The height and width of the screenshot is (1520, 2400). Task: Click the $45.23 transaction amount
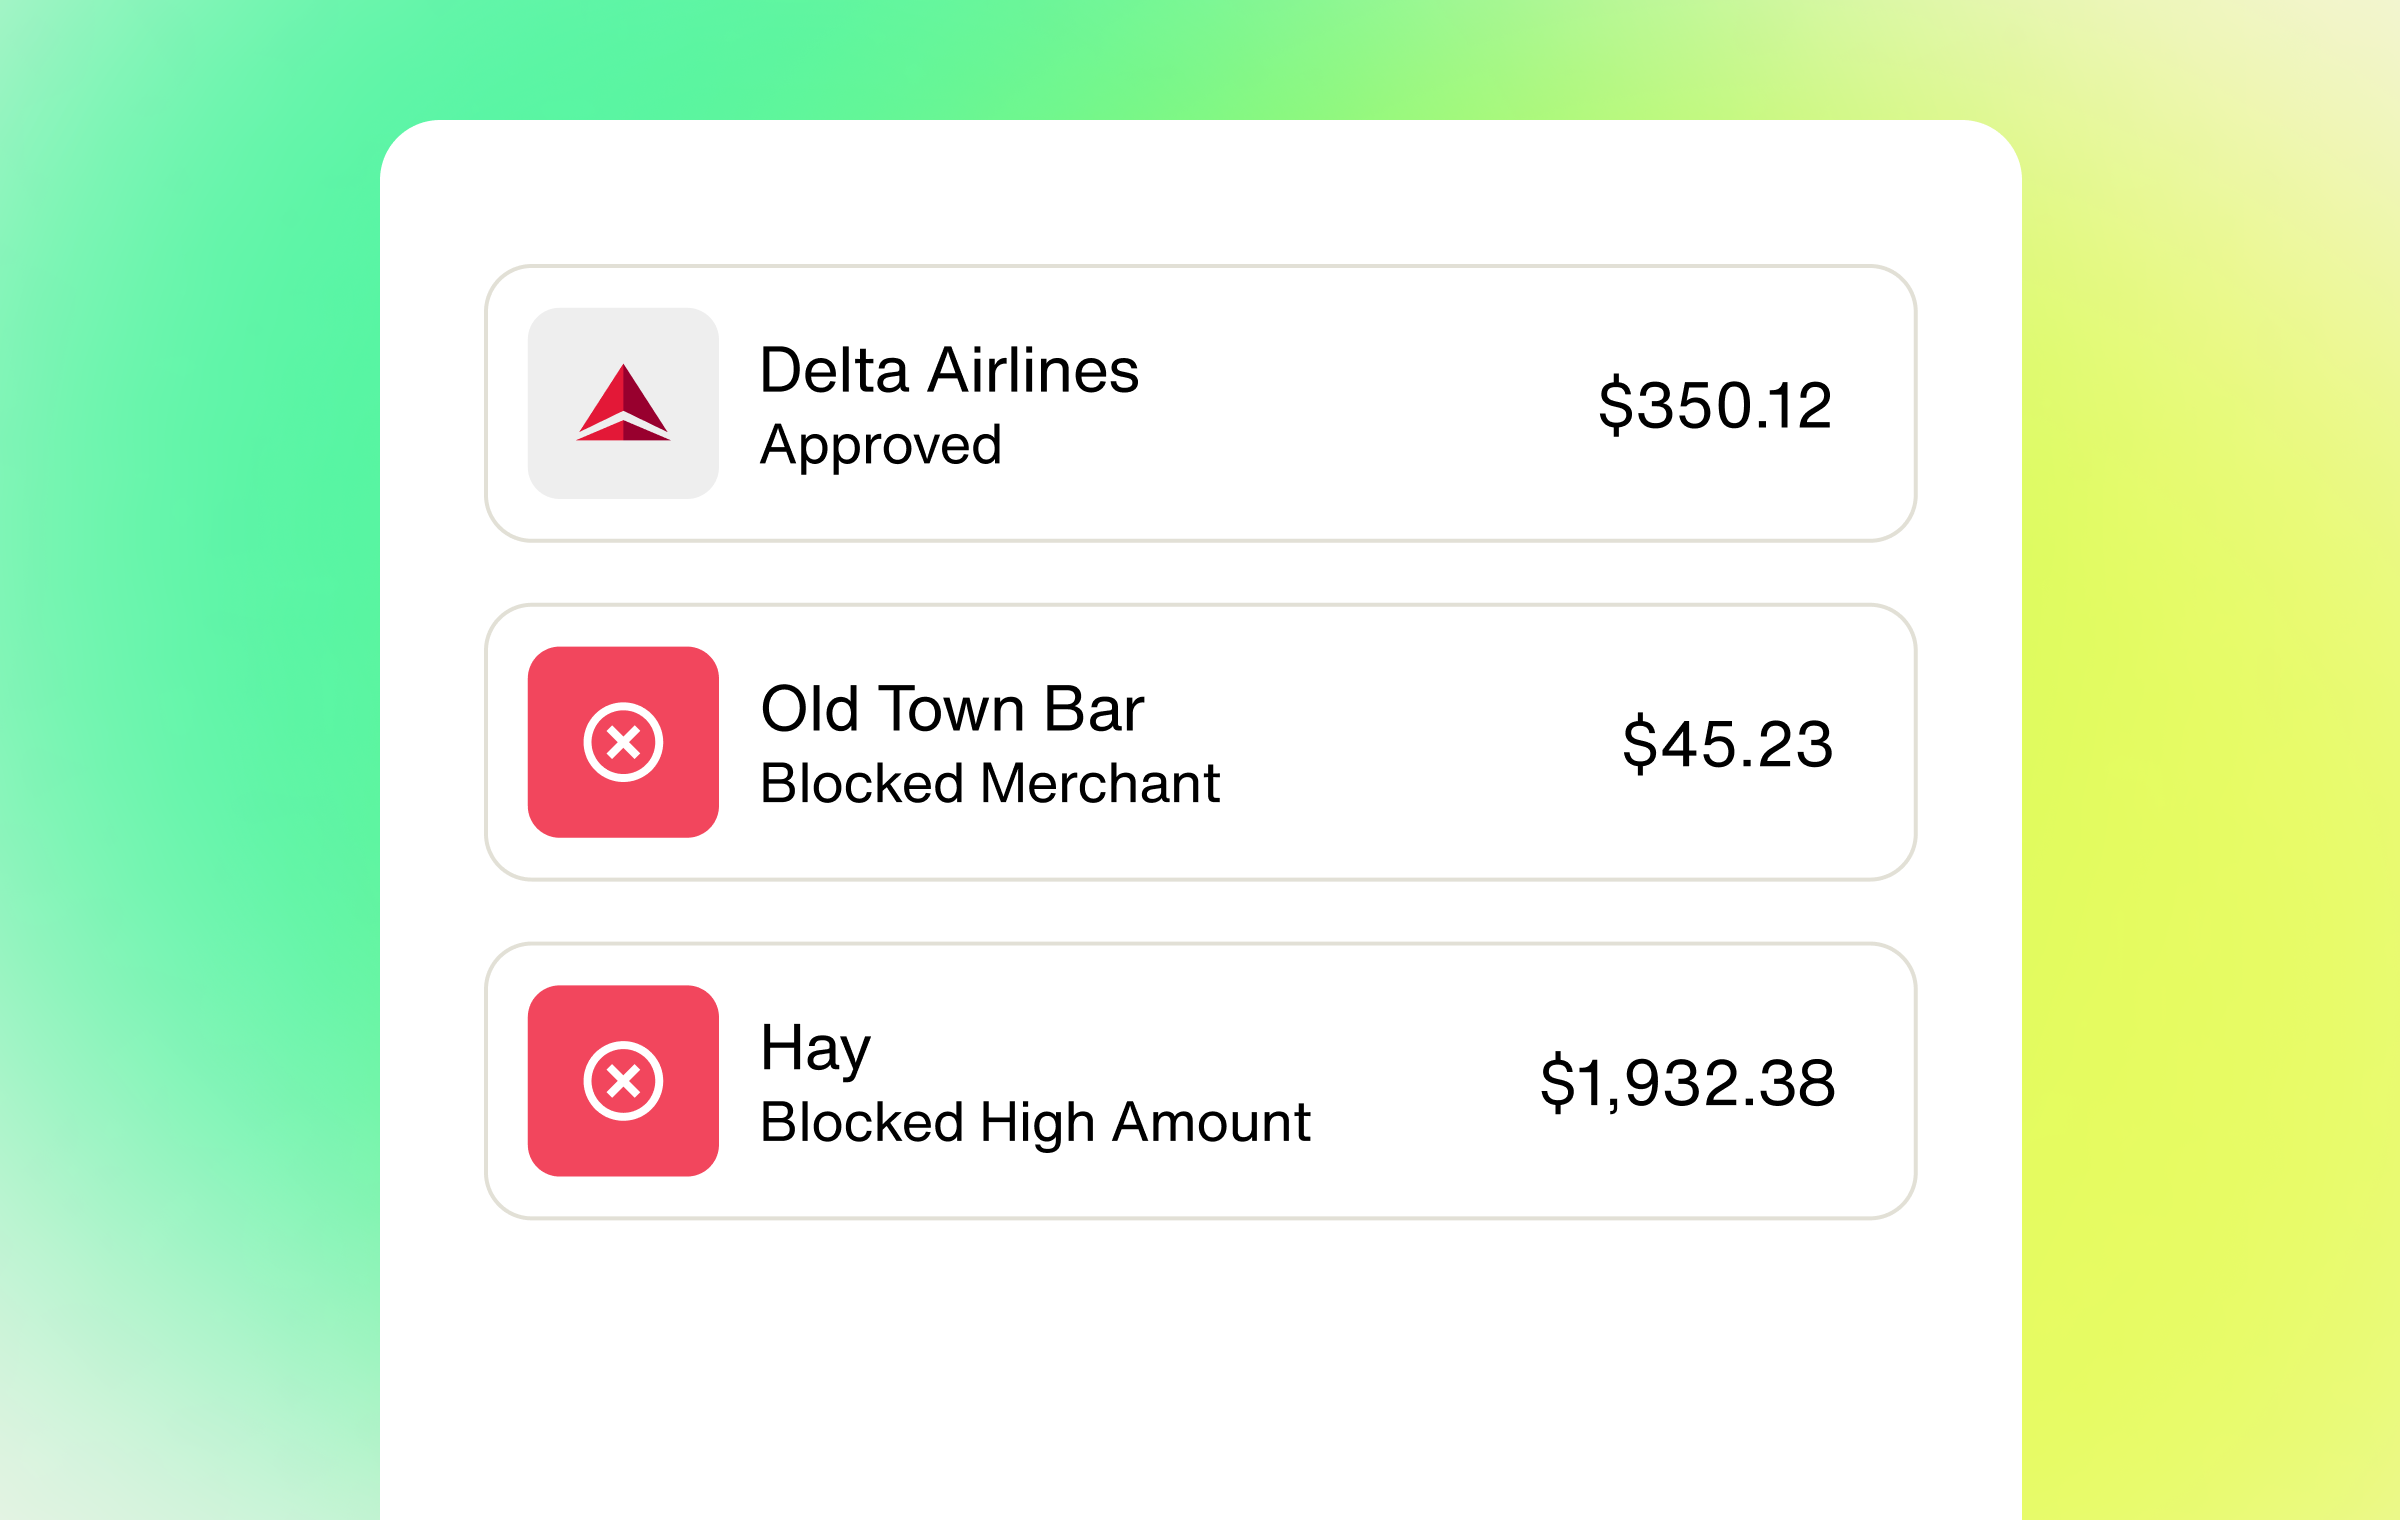pyautogui.click(x=1727, y=744)
